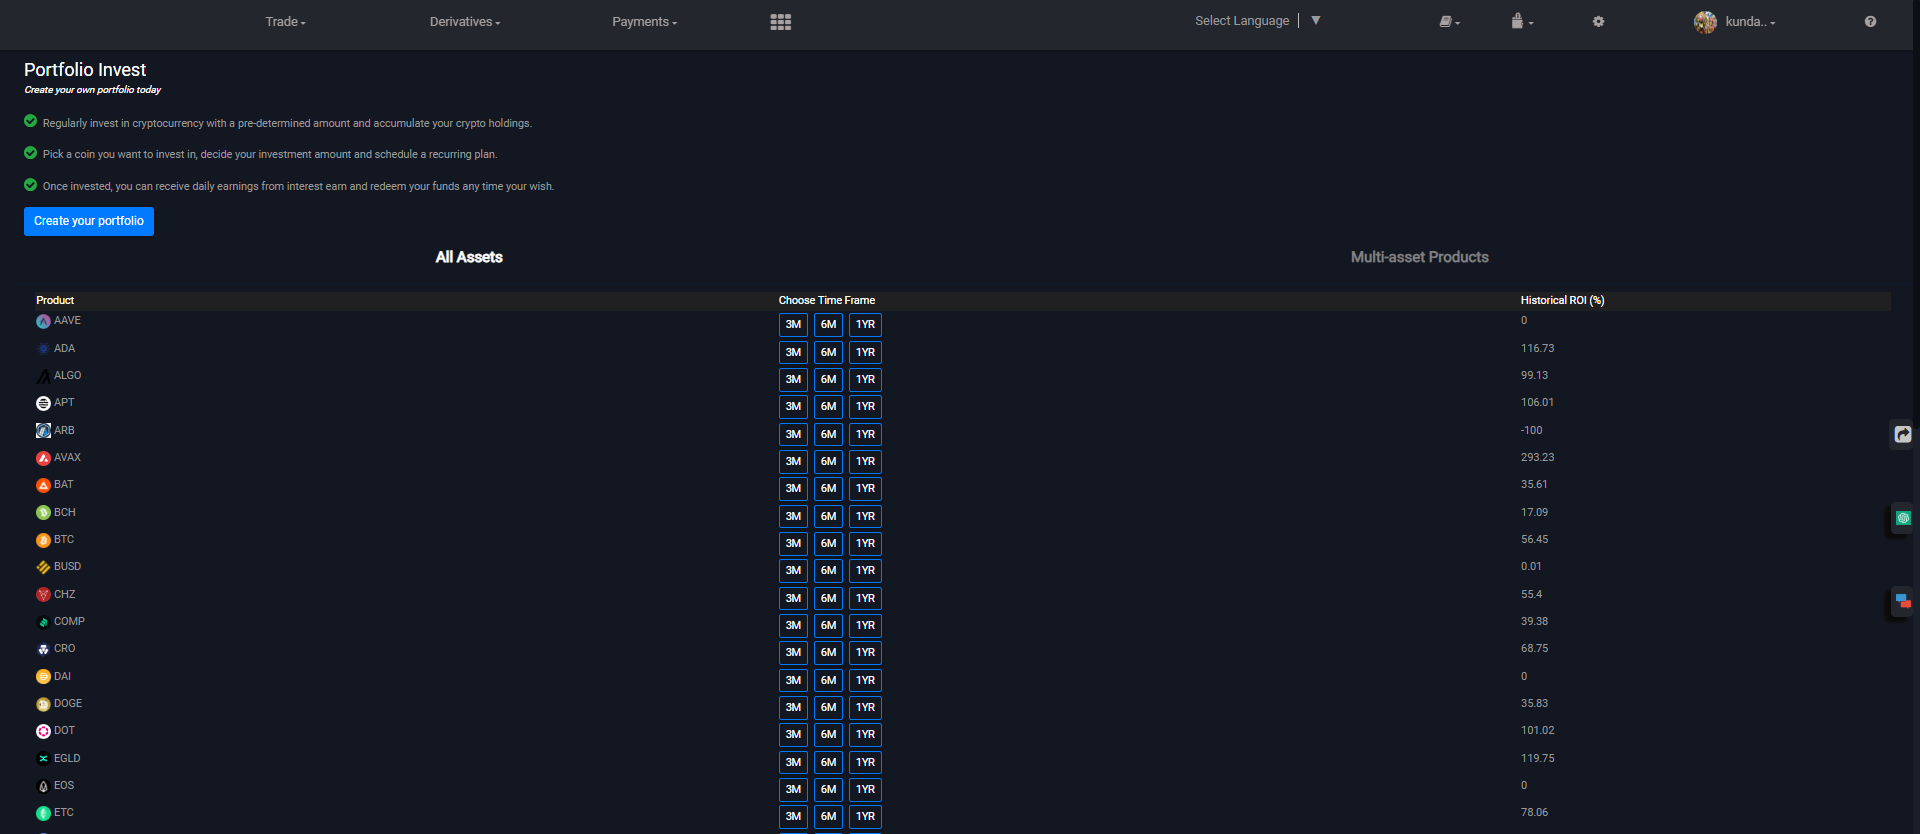1920x834 pixels.
Task: Select 3M time frame for AAVE
Action: [x=793, y=325]
